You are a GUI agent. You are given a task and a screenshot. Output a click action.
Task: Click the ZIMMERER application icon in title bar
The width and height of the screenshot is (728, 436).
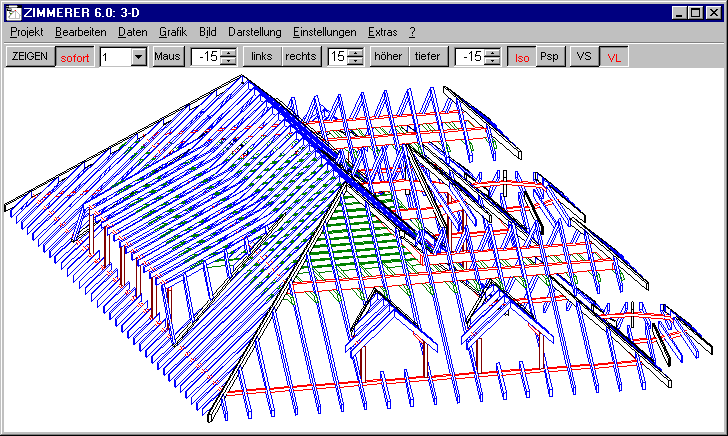[13, 11]
